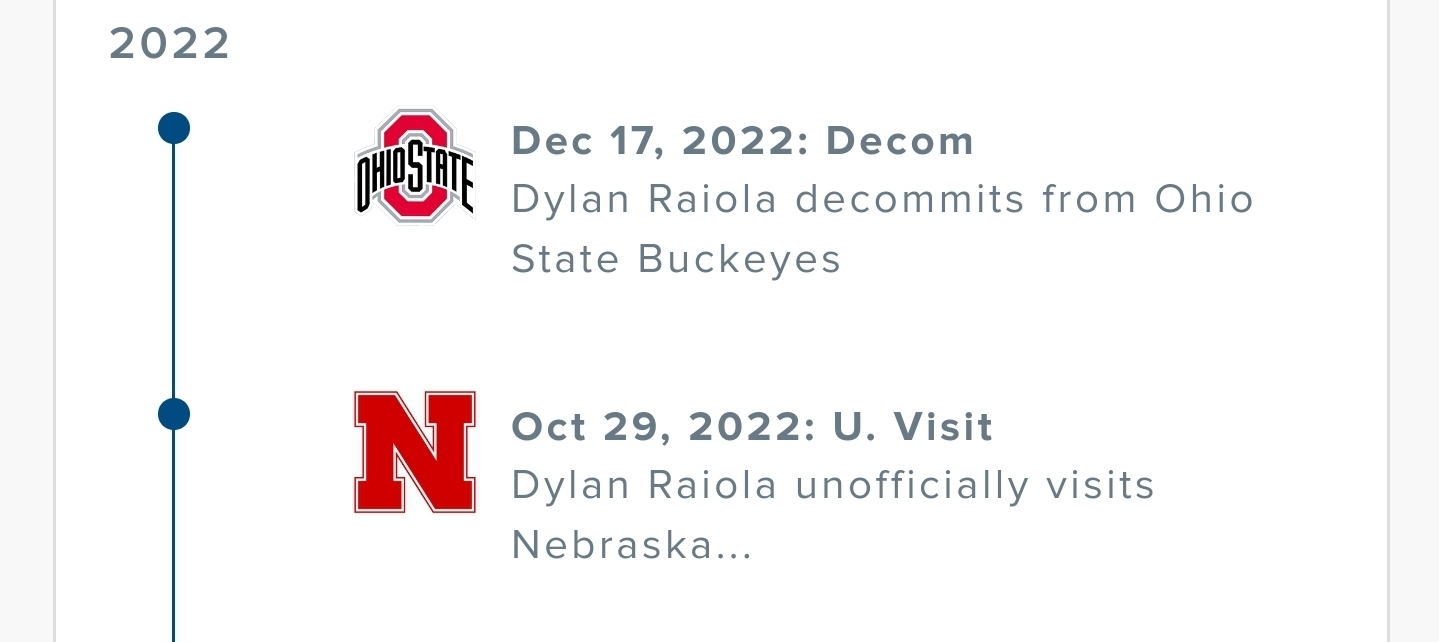This screenshot has height=642, width=1439.
Task: Select the Oct 29 timeline dot
Action: click(x=174, y=414)
